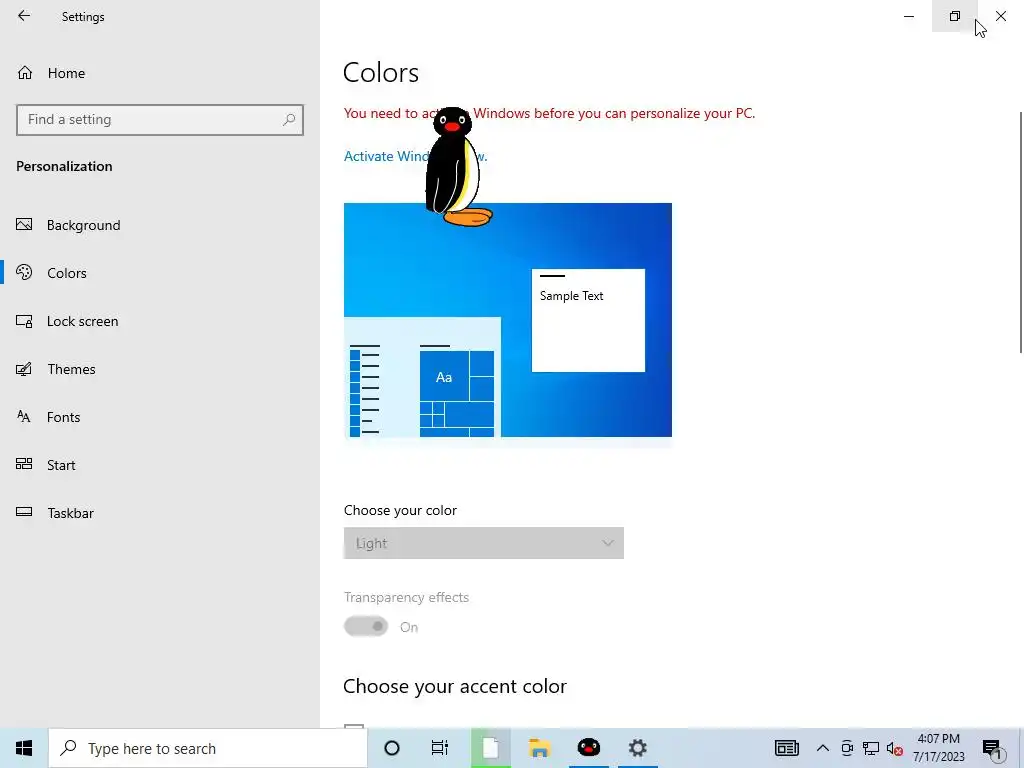Focus the Find a setting search field
Image resolution: width=1024 pixels, height=768 pixels.
point(160,120)
